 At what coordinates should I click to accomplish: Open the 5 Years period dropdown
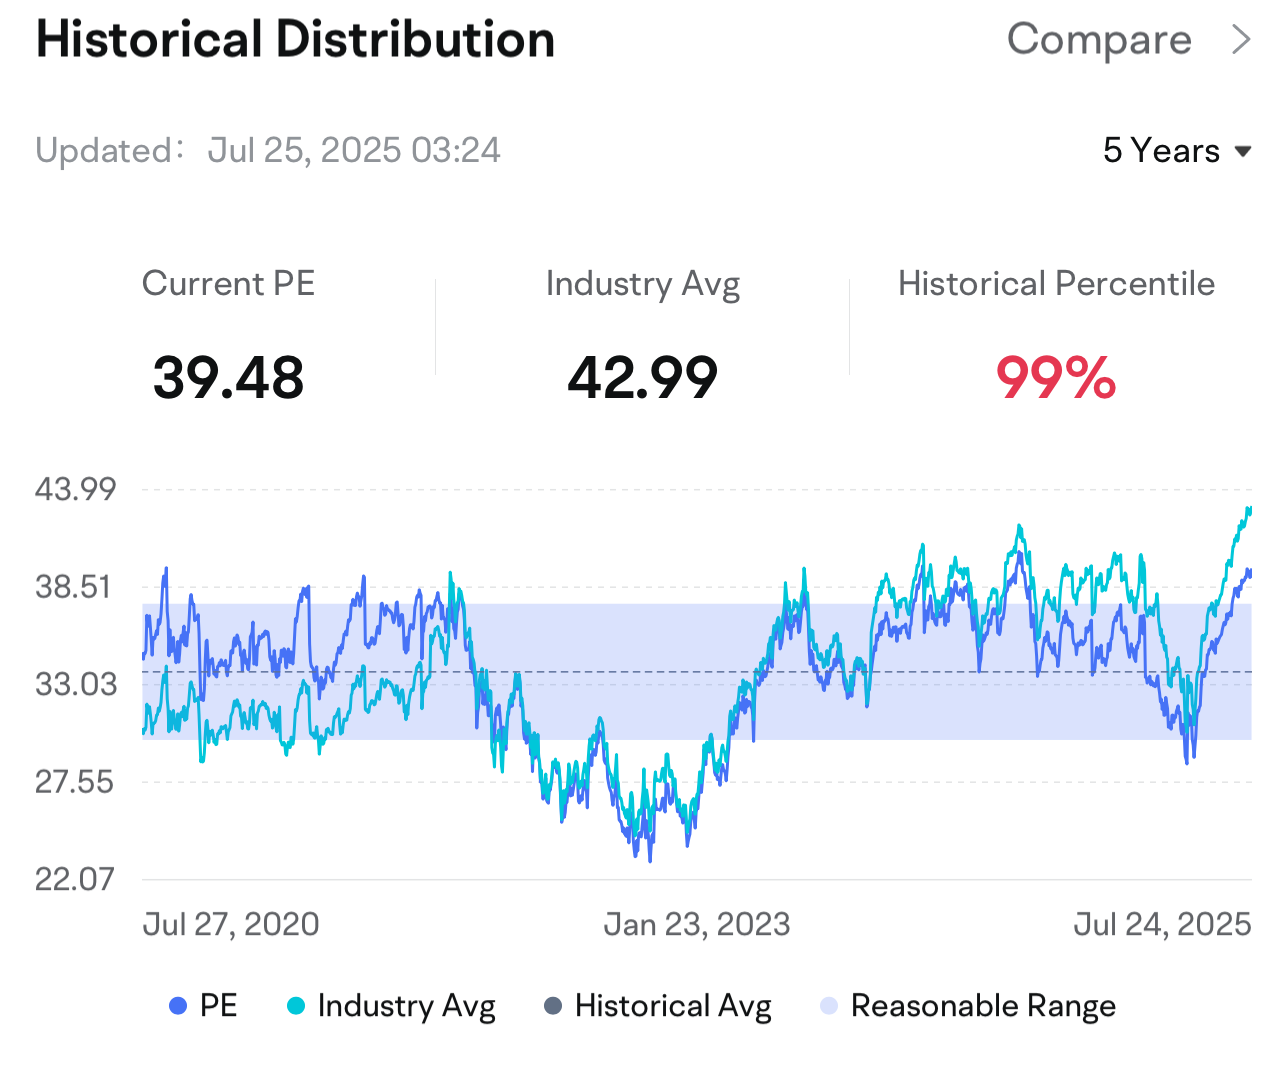coord(1177,151)
